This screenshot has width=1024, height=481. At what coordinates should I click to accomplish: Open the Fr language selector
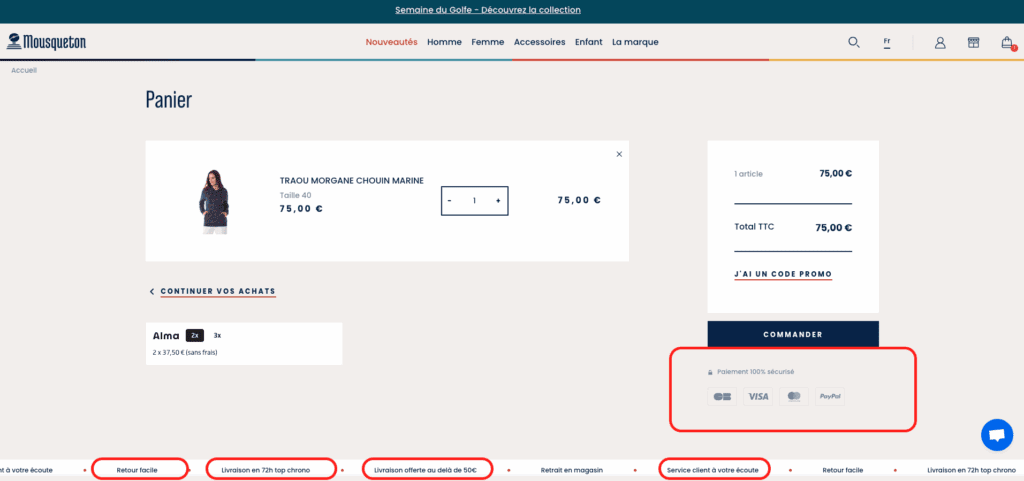pyautogui.click(x=887, y=42)
